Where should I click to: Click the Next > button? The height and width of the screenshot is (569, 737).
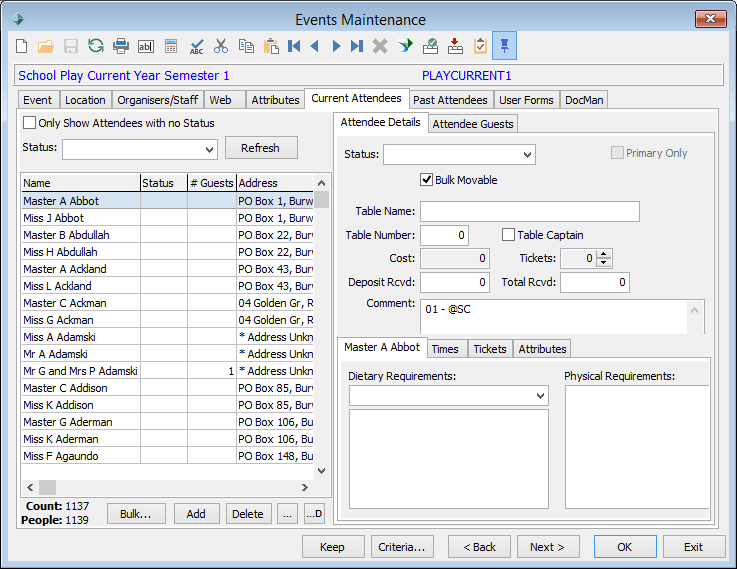(x=548, y=547)
